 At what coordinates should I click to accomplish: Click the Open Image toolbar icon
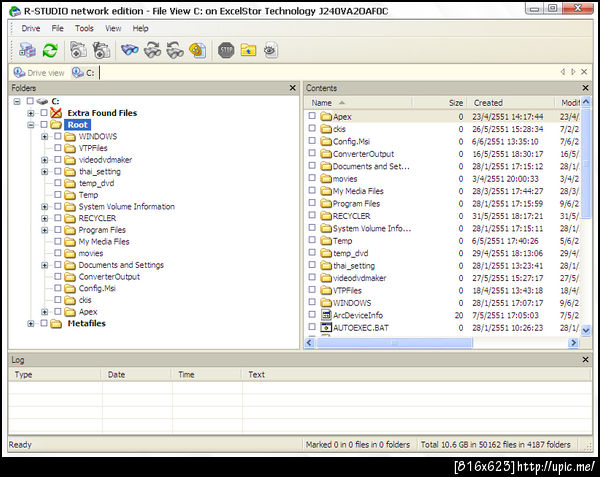[101, 50]
